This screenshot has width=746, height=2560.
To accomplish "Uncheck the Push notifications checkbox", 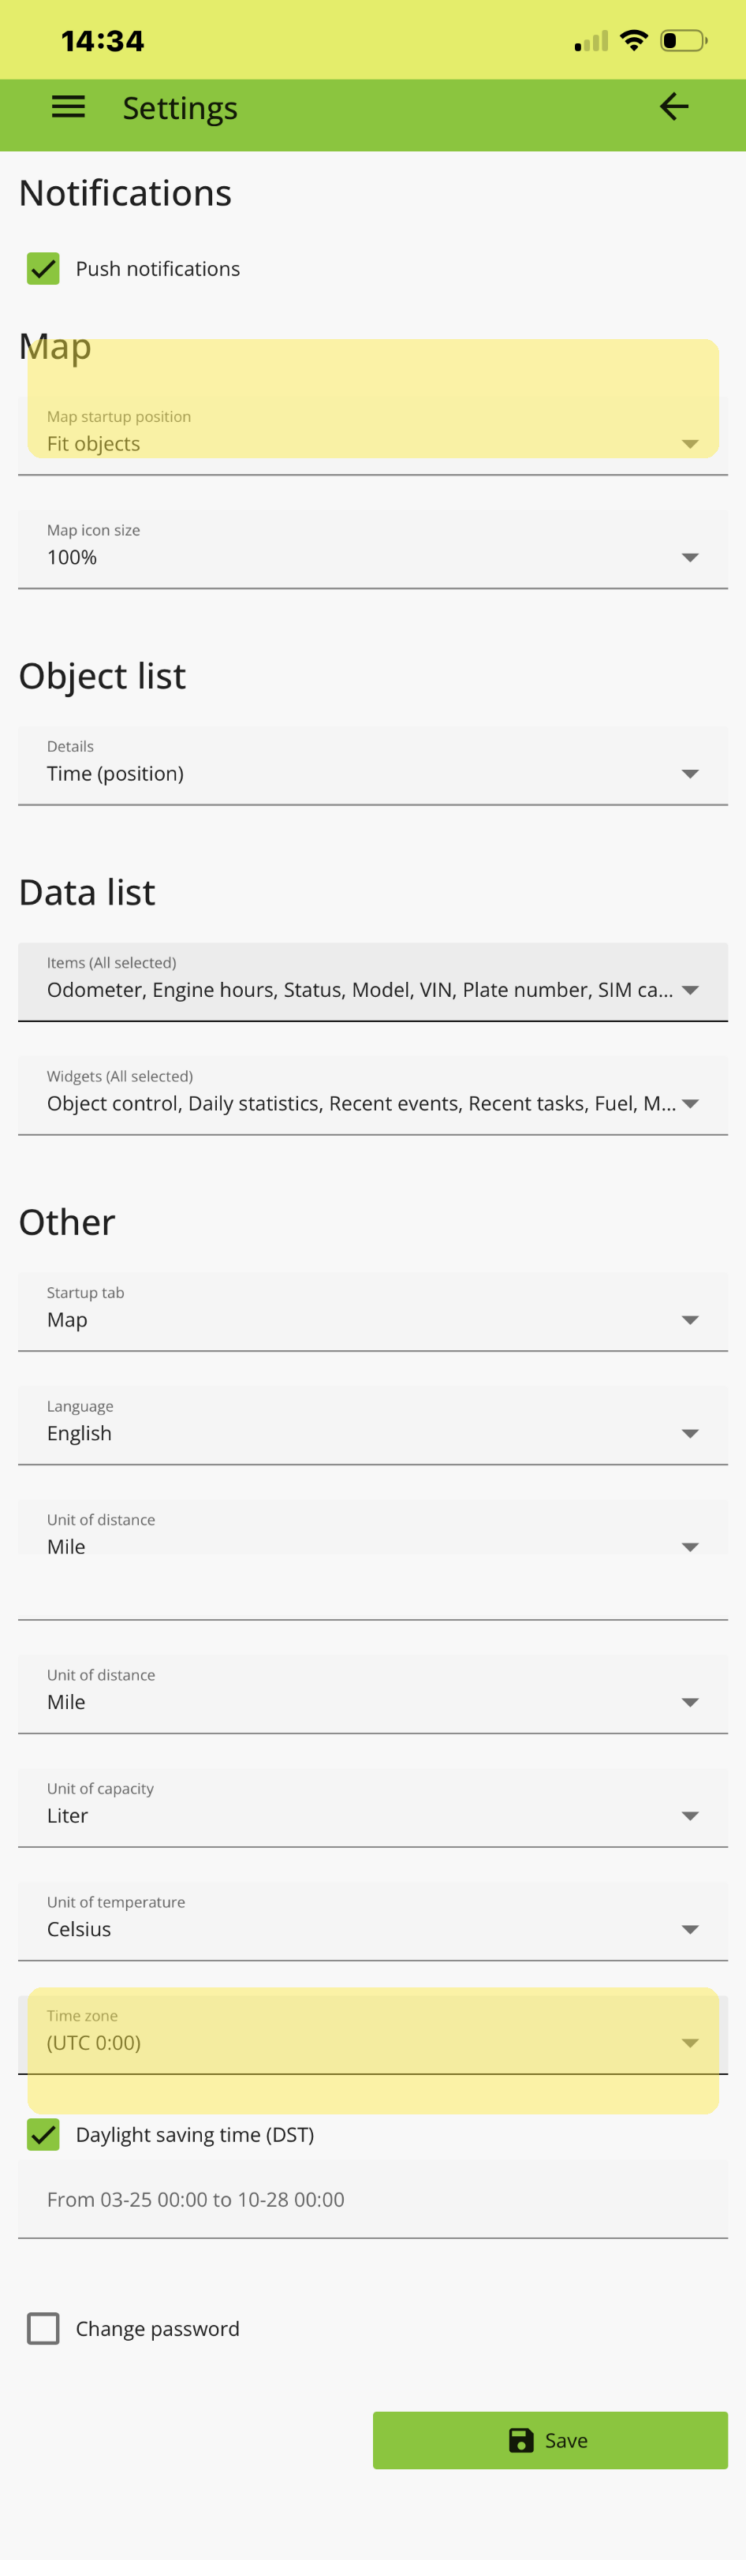I will 43,268.
